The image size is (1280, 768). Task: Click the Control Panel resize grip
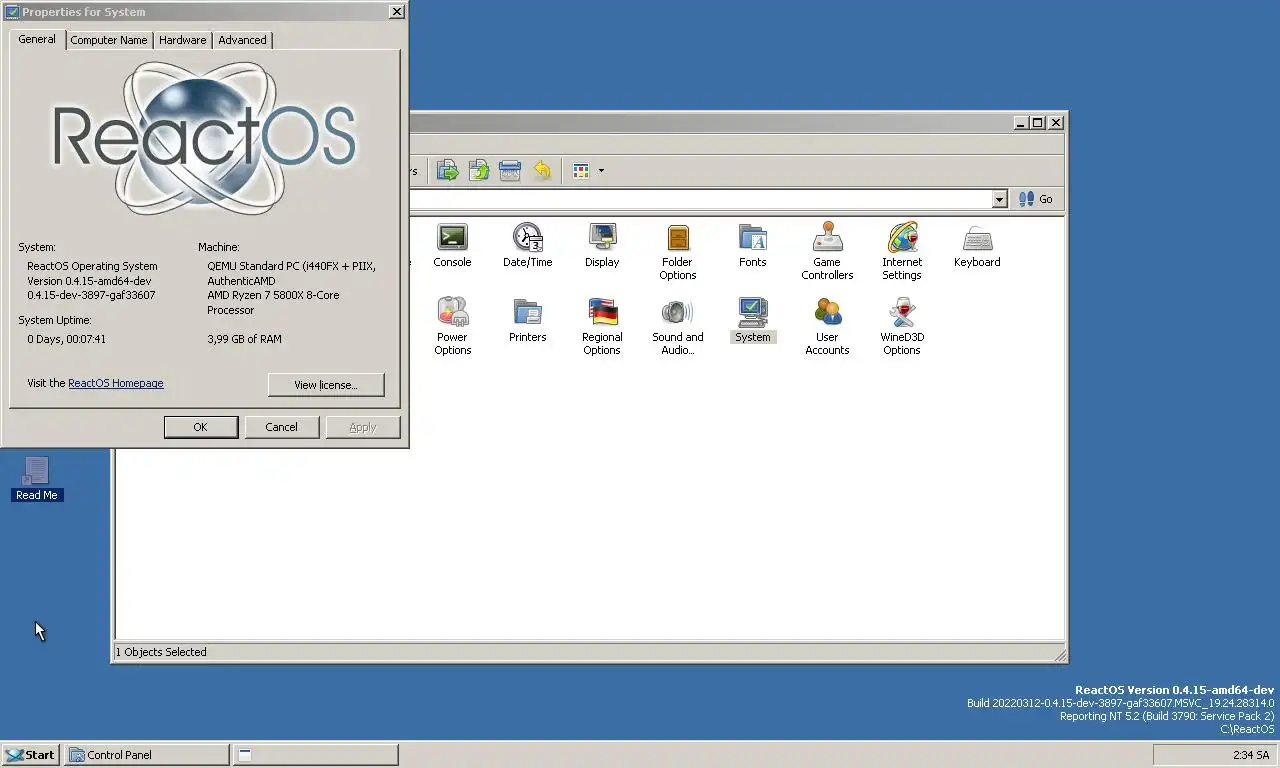1059,654
